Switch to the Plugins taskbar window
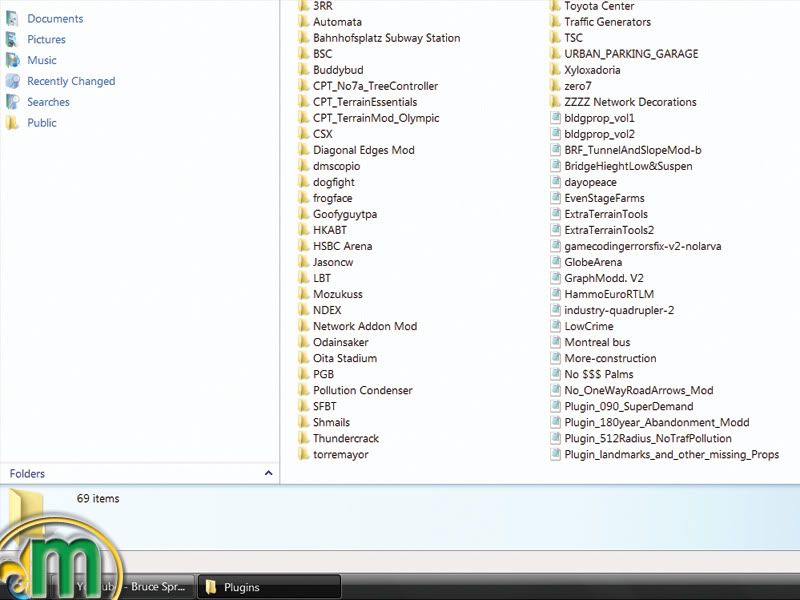 pos(269,587)
